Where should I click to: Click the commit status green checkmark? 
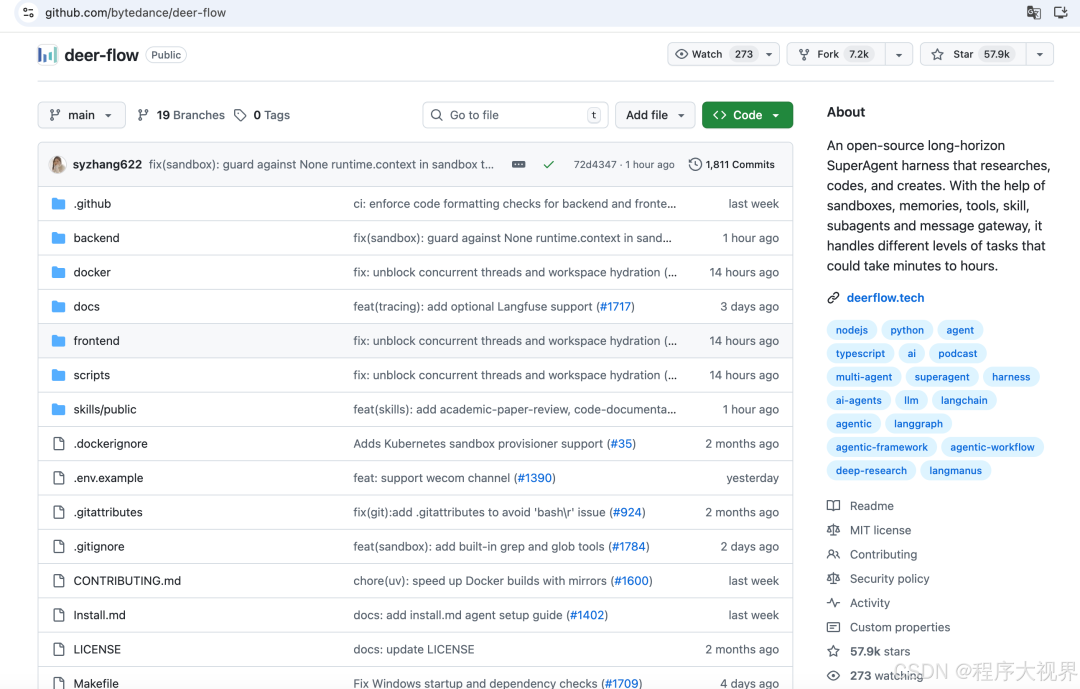tap(548, 165)
